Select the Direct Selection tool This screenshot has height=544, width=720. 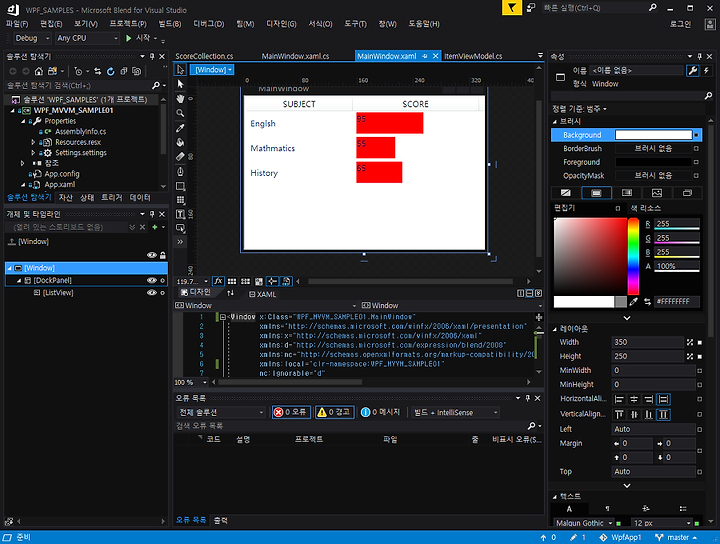180,84
